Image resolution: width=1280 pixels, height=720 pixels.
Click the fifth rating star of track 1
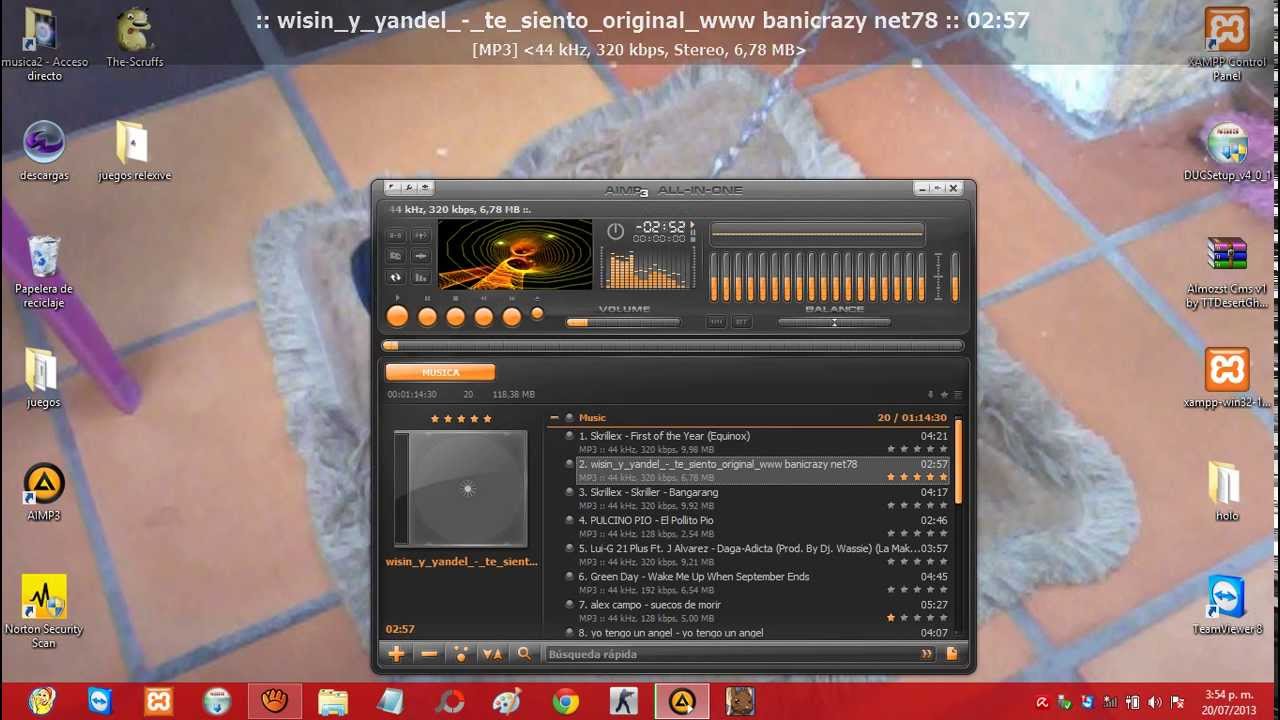tap(943, 450)
